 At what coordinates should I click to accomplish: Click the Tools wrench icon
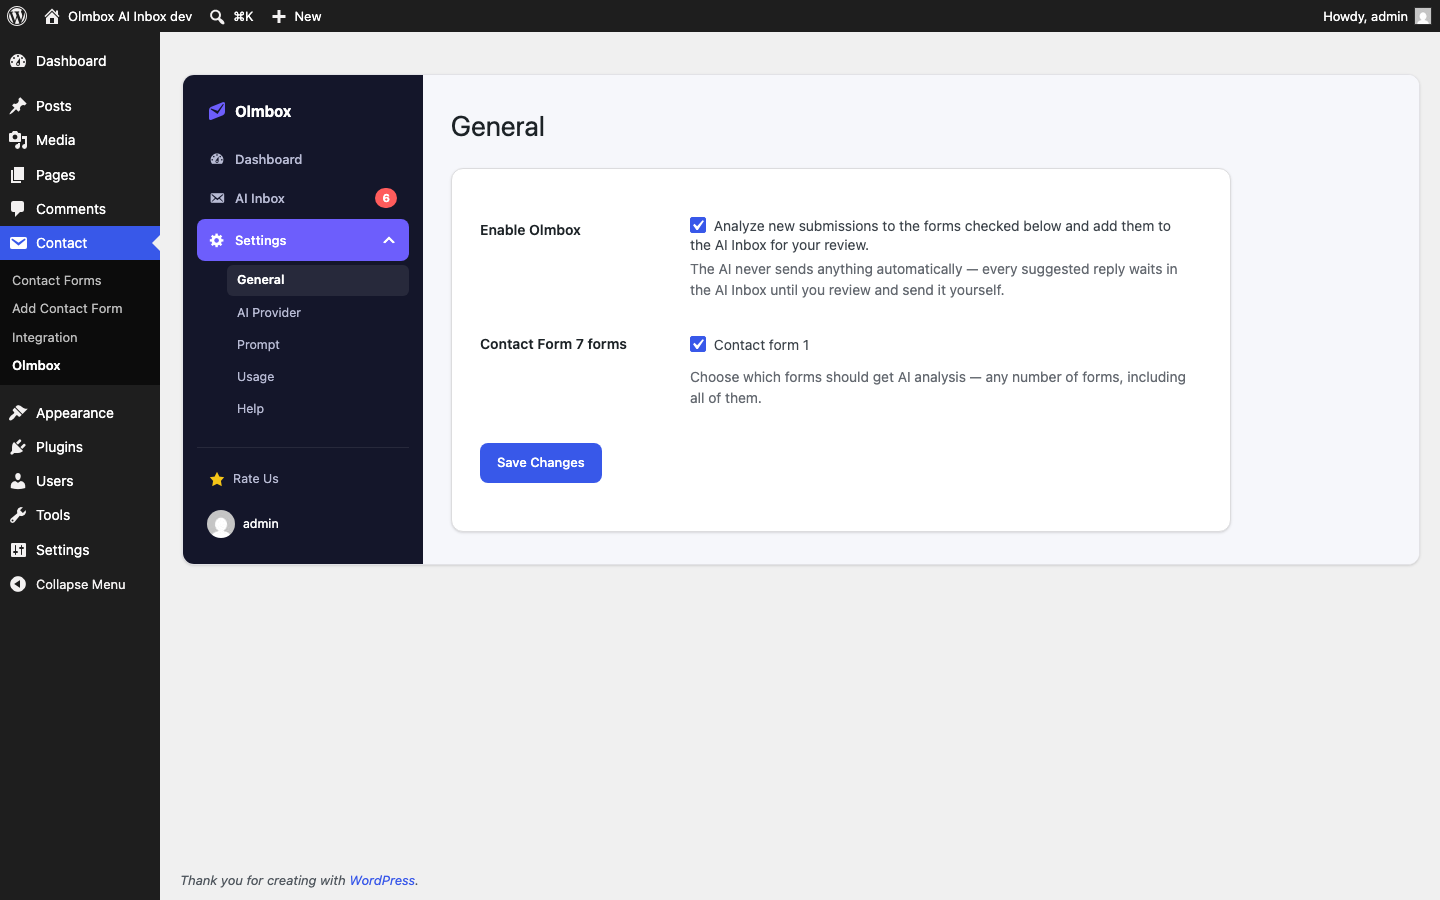pyautogui.click(x=18, y=515)
